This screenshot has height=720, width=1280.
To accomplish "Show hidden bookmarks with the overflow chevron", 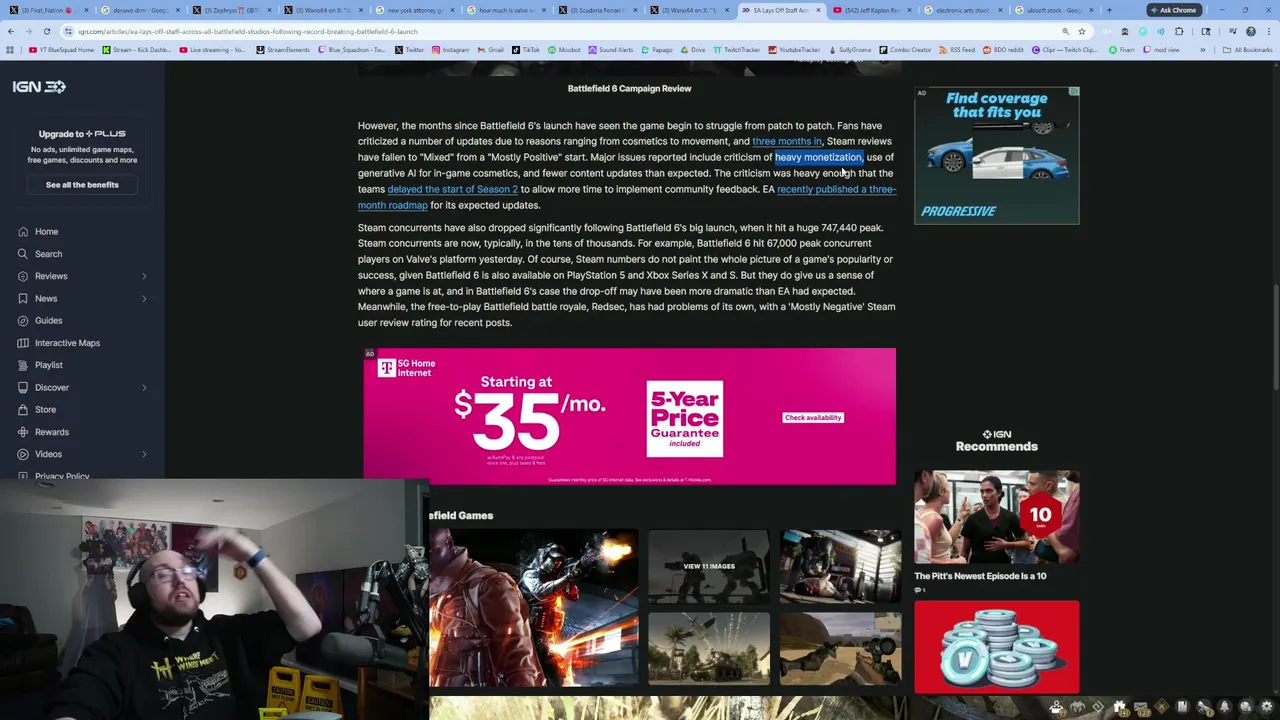I will pyautogui.click(x=1203, y=49).
